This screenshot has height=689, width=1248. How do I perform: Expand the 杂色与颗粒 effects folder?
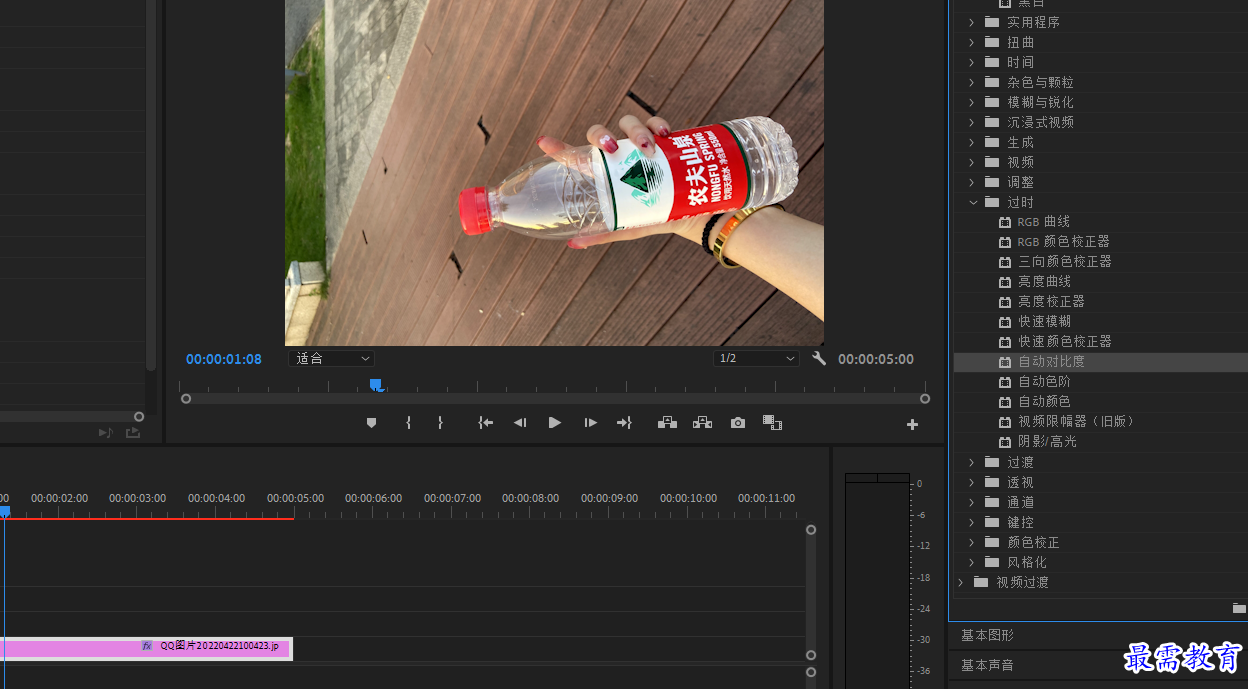coord(971,82)
